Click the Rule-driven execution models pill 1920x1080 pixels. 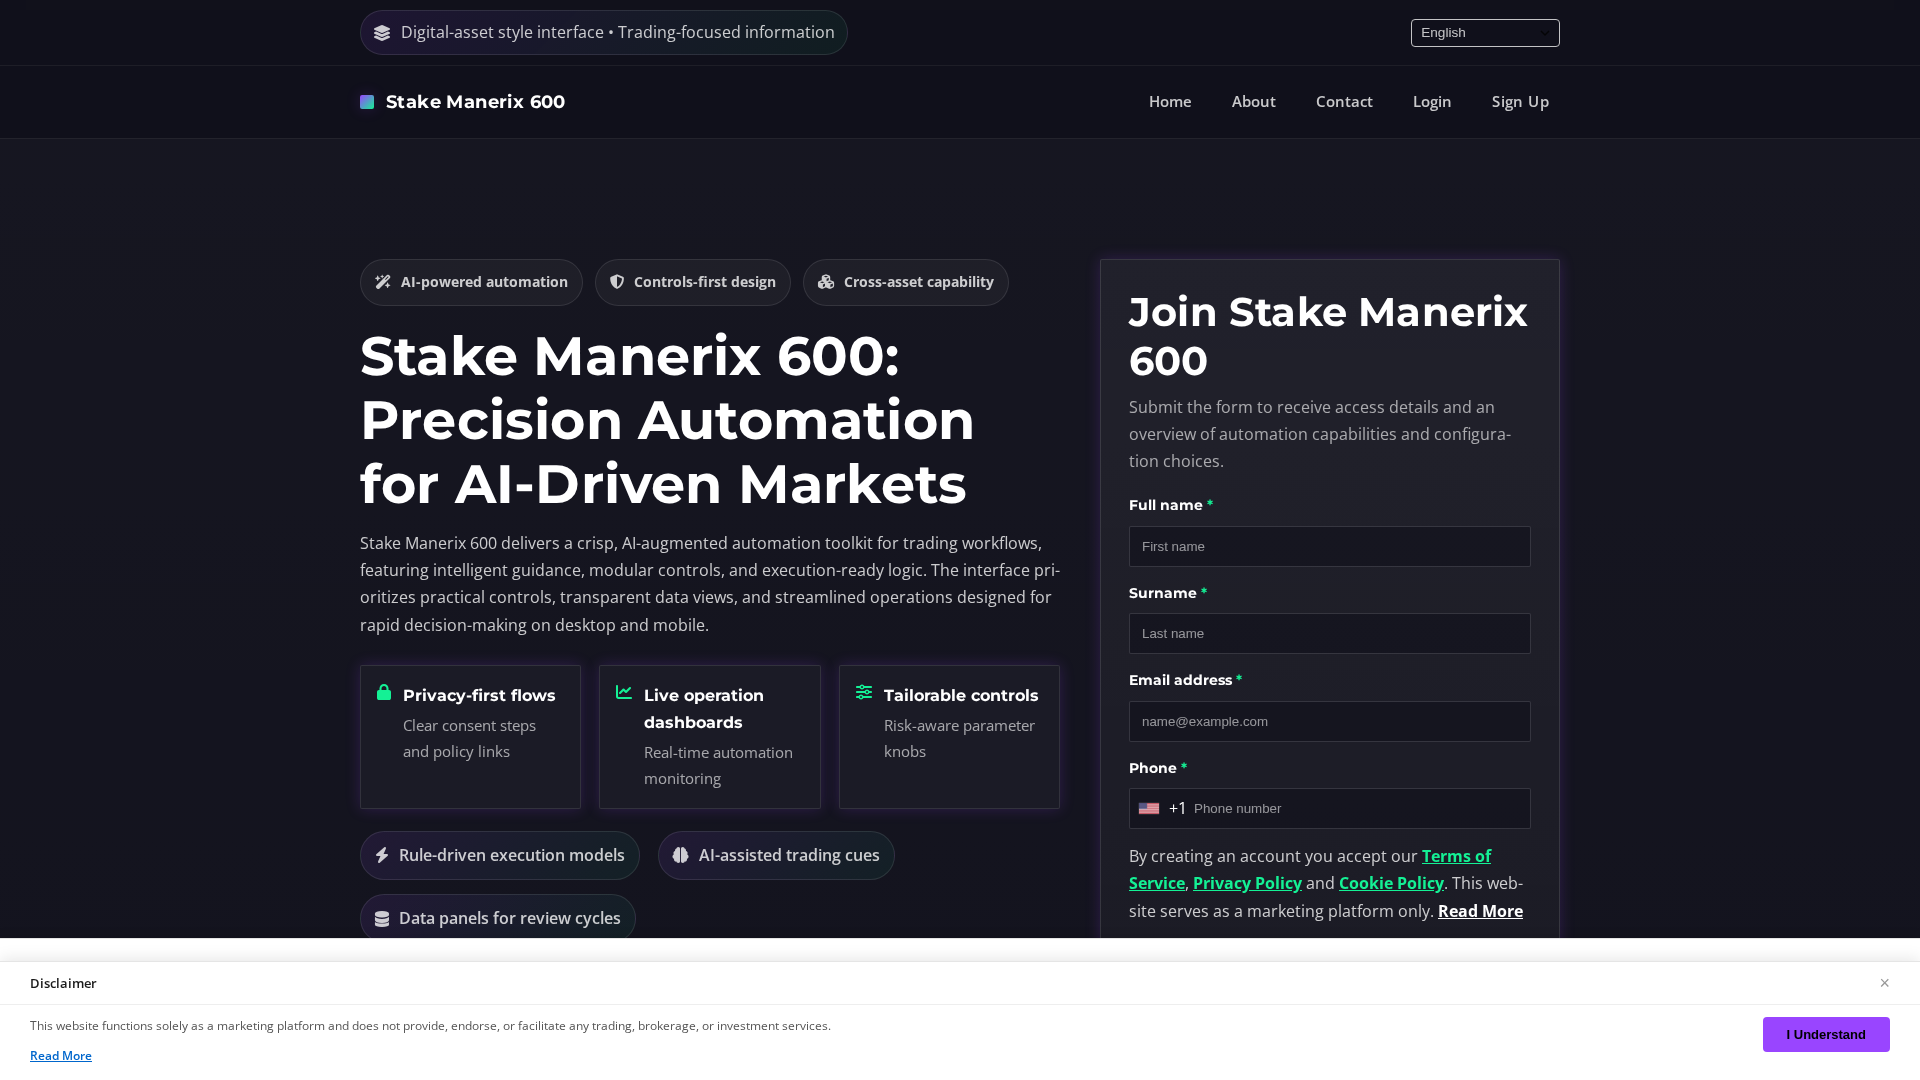point(500,856)
